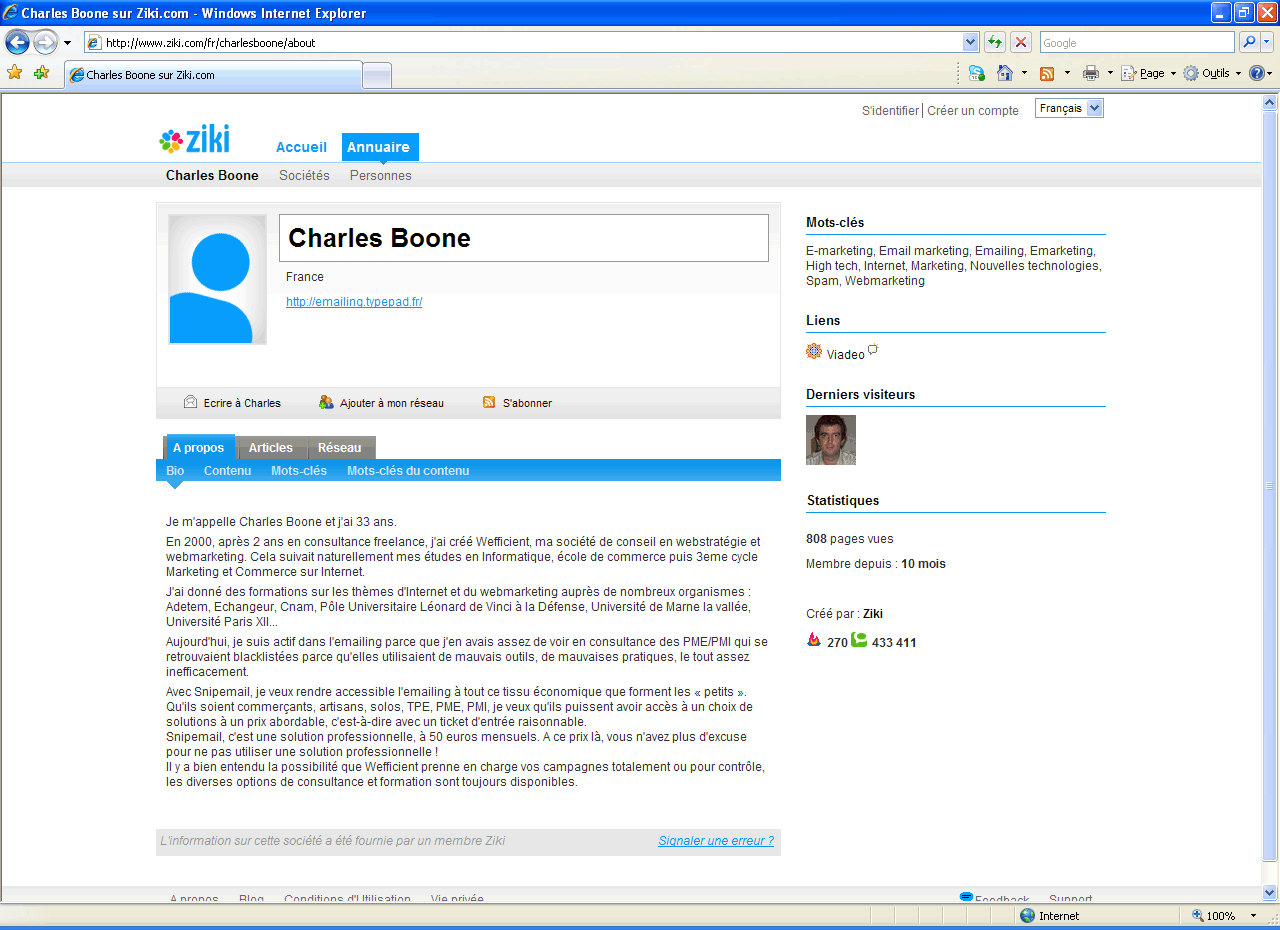The width and height of the screenshot is (1280, 930).
Task: Refresh the page with the green arrows
Action: 995,43
